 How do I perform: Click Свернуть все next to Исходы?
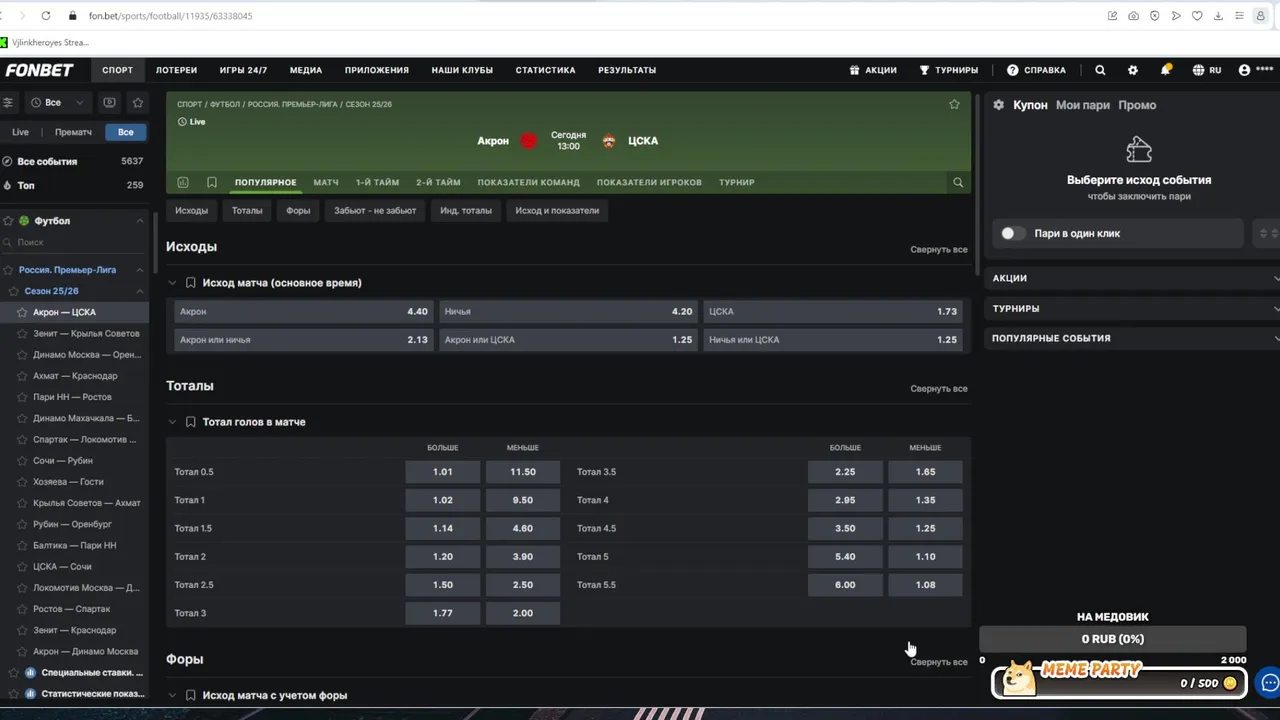click(939, 249)
